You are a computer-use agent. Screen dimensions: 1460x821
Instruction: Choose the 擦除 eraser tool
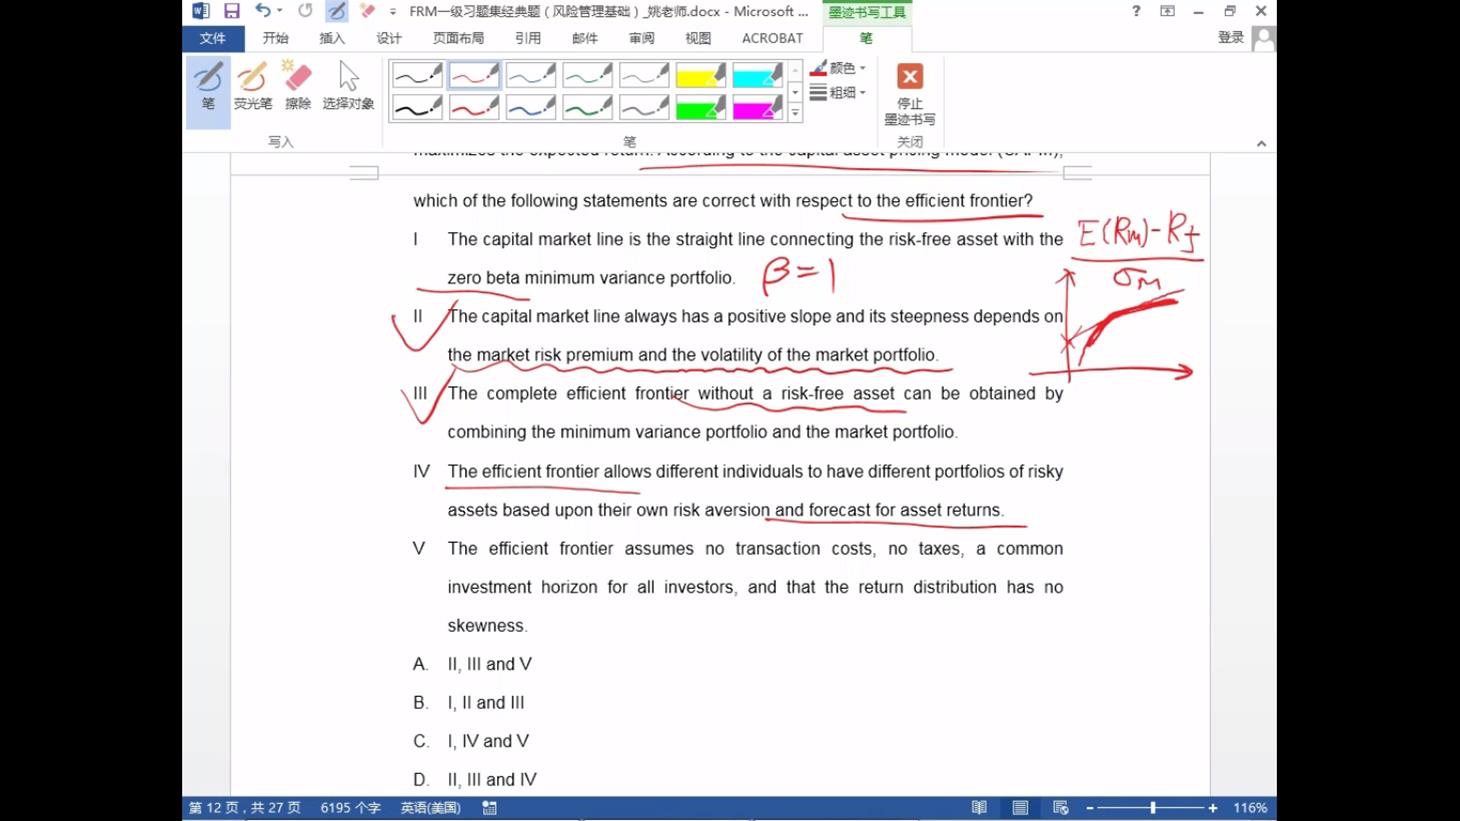tap(298, 86)
